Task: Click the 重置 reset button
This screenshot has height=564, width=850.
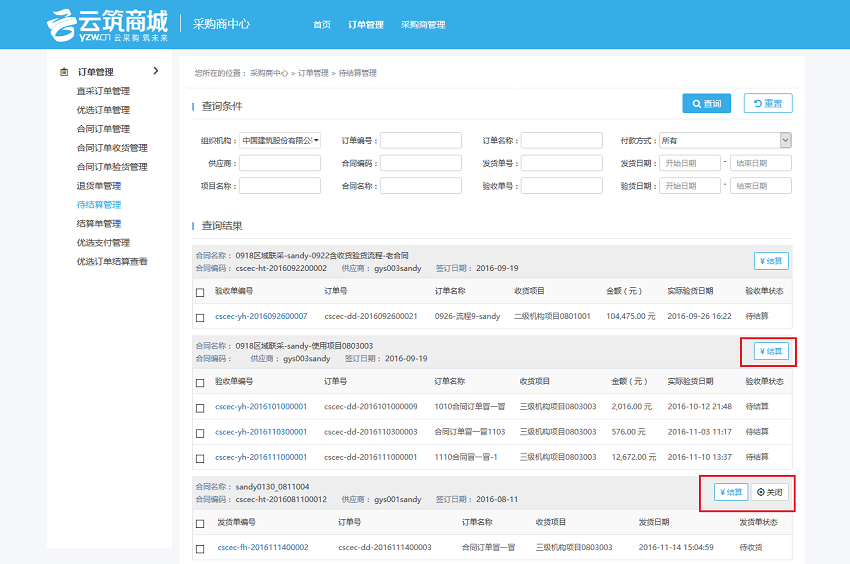Action: click(x=768, y=103)
